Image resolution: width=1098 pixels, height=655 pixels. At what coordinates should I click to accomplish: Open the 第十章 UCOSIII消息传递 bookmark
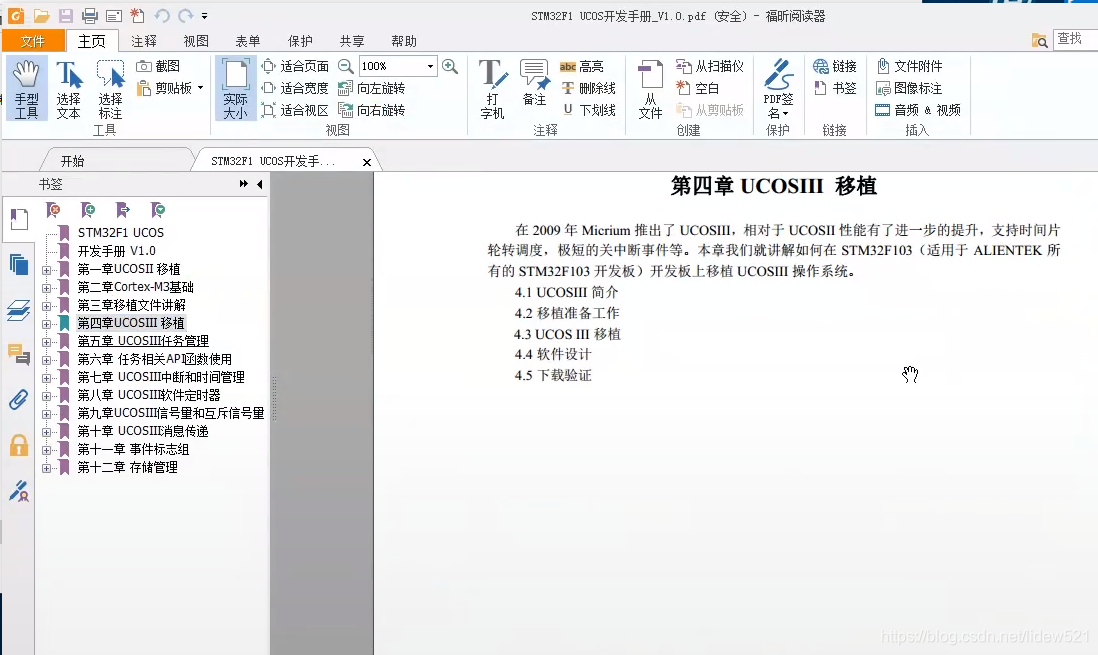click(143, 431)
